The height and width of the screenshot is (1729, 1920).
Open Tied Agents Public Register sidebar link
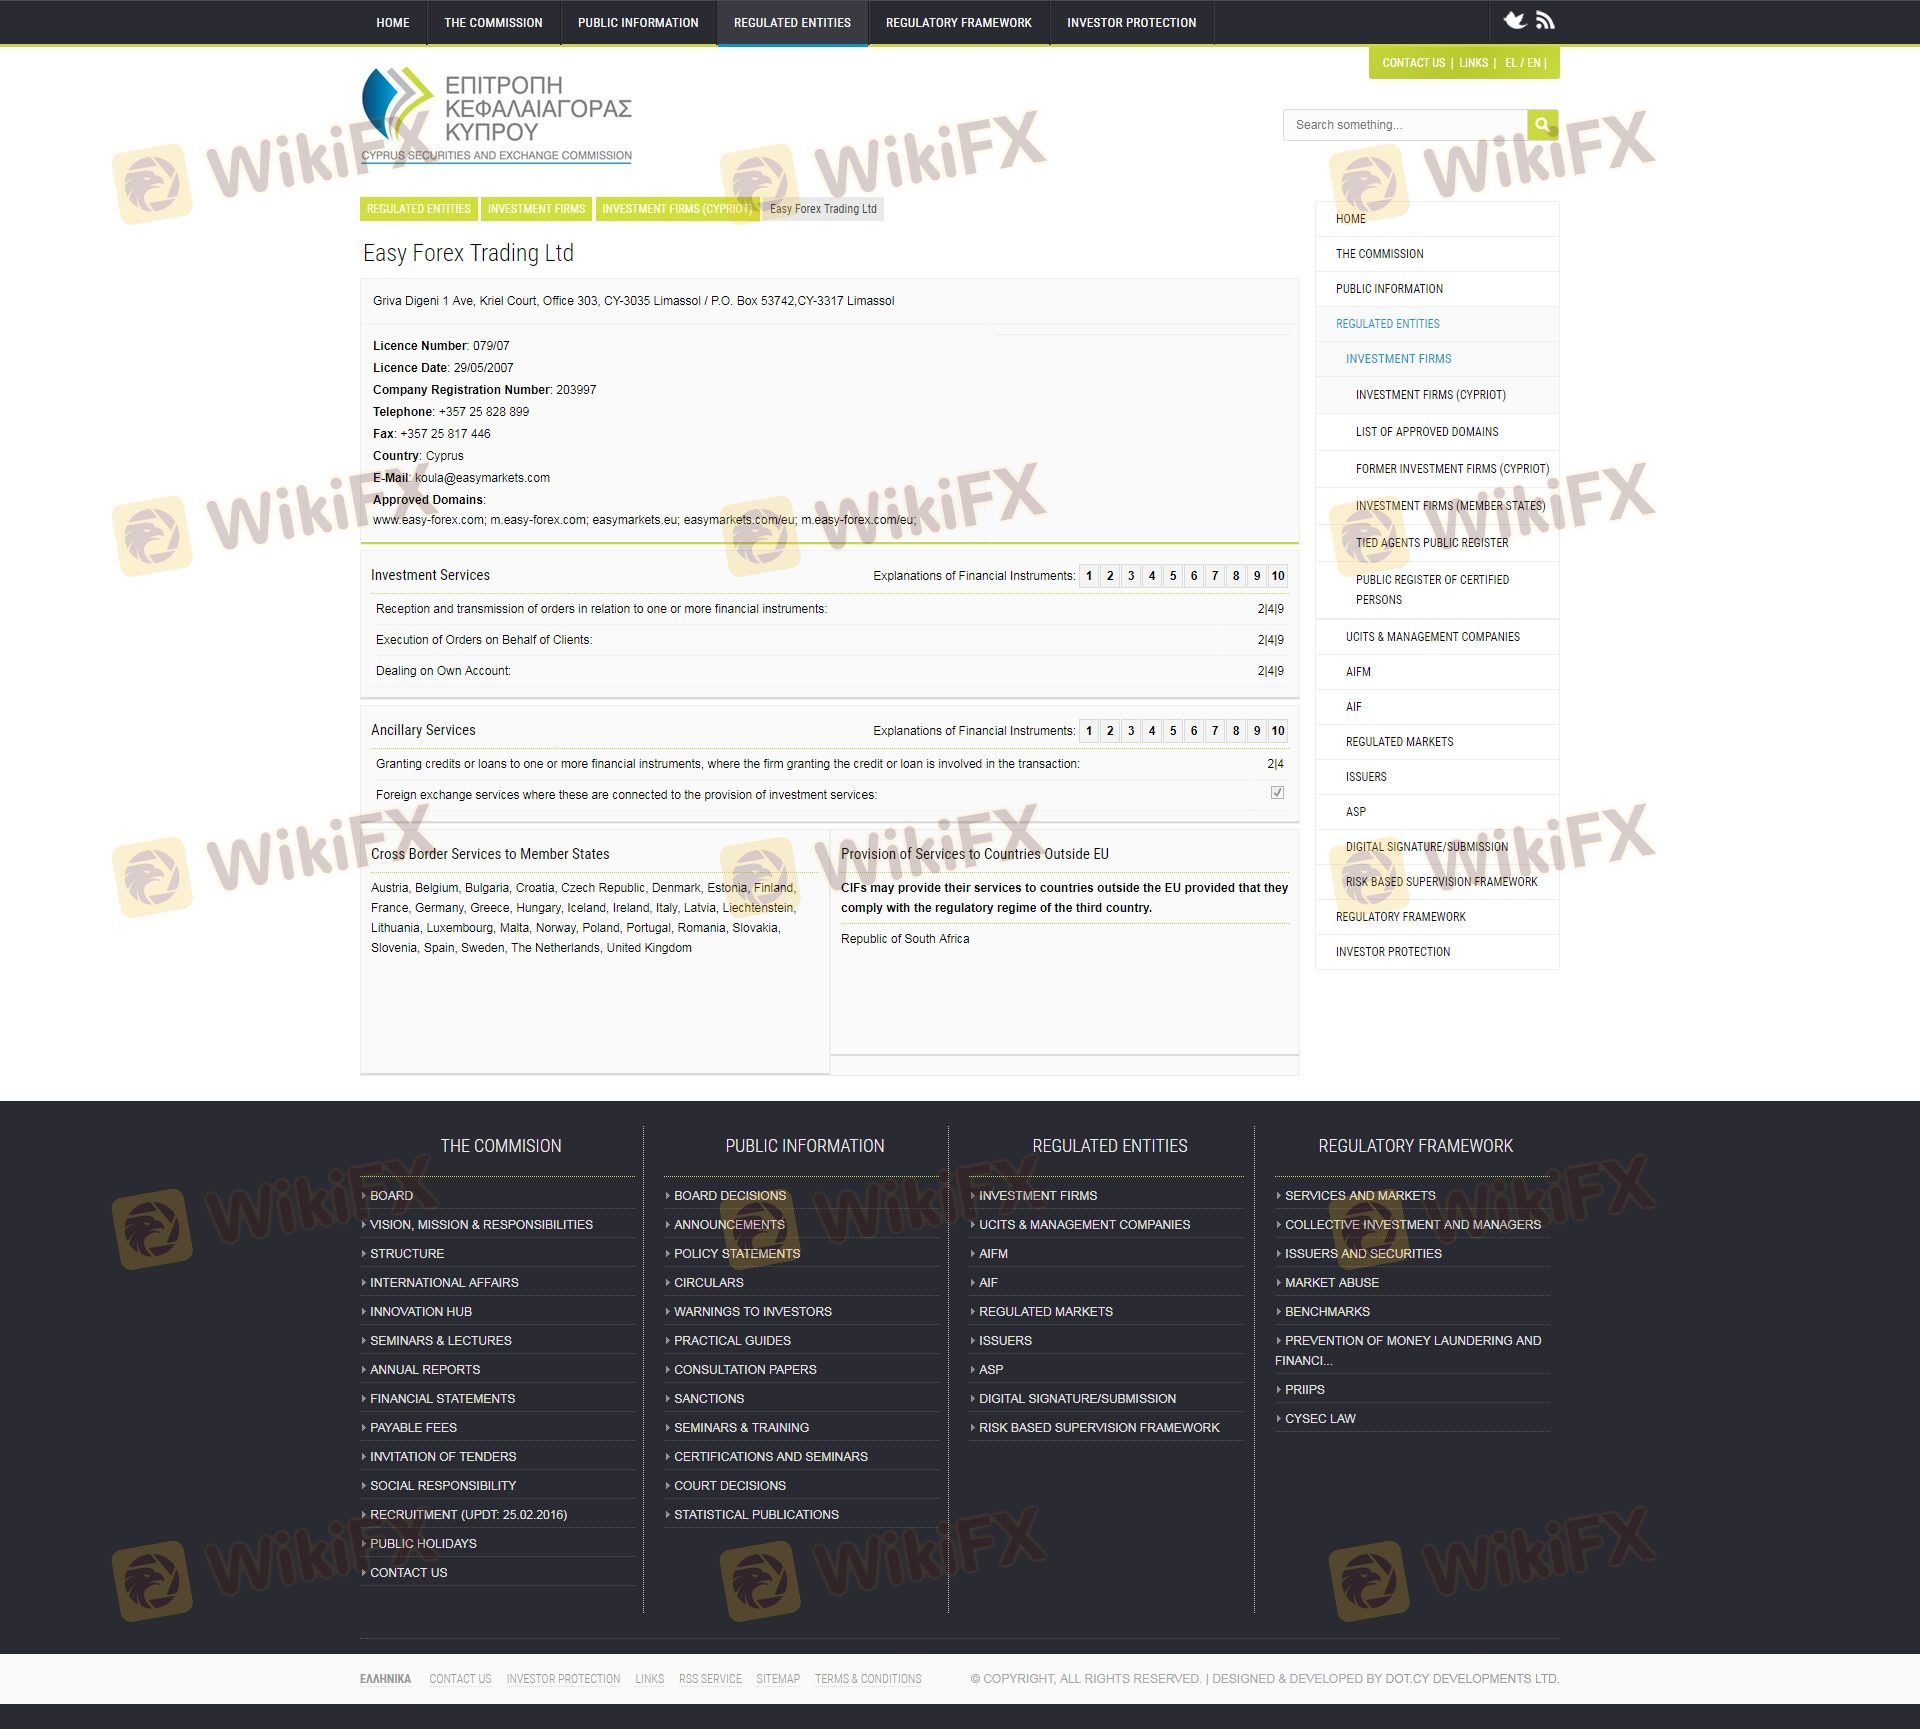coord(1431,543)
